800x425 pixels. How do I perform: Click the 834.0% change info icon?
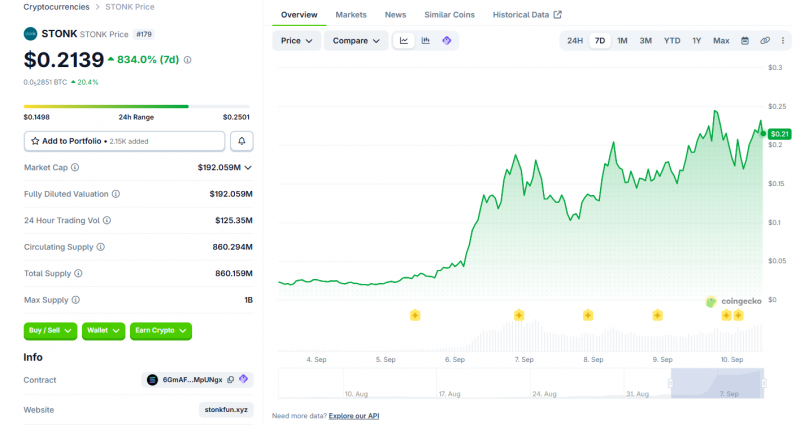point(188,60)
